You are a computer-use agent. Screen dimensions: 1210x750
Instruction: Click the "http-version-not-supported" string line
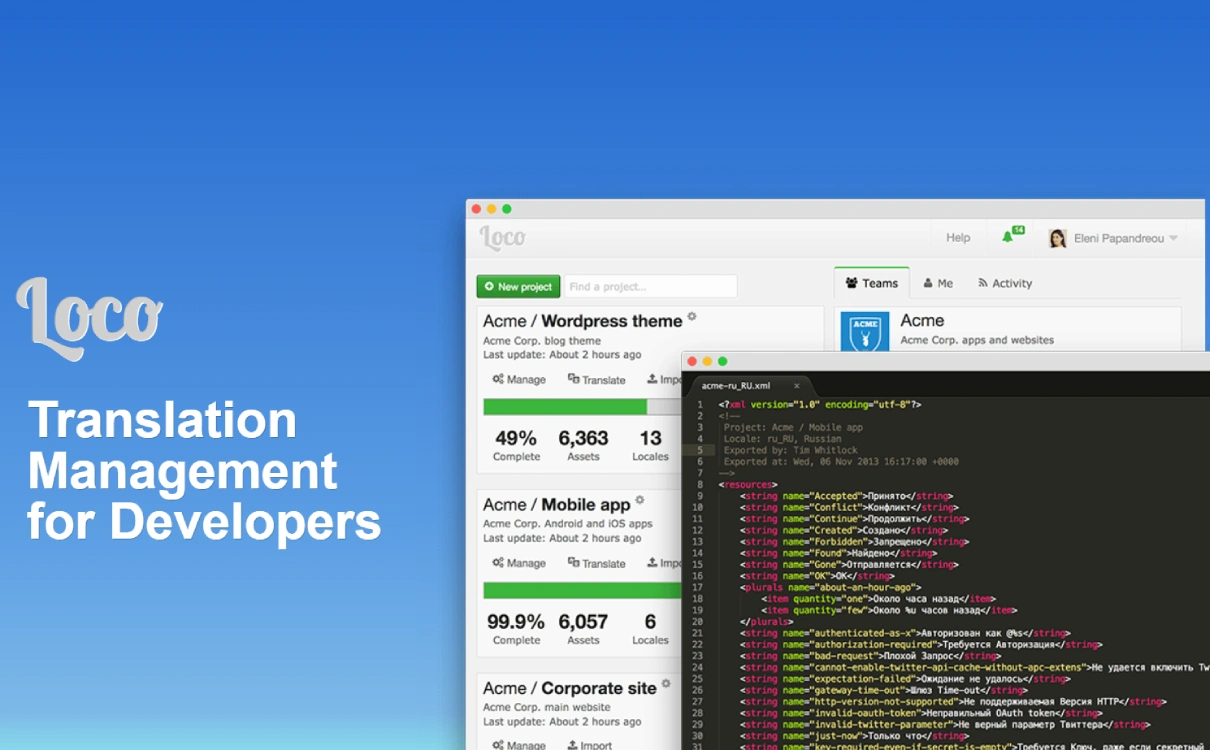(952, 702)
